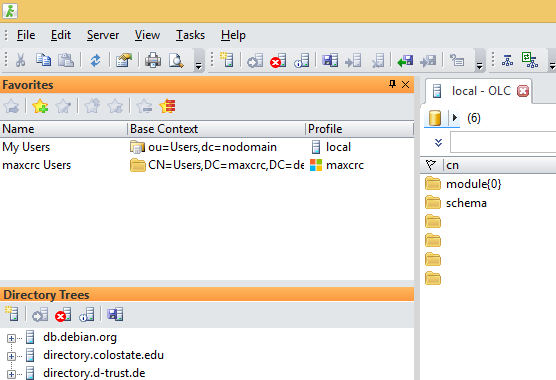Click ou=Users,dc=nodomain base context cell

pyautogui.click(x=212, y=147)
